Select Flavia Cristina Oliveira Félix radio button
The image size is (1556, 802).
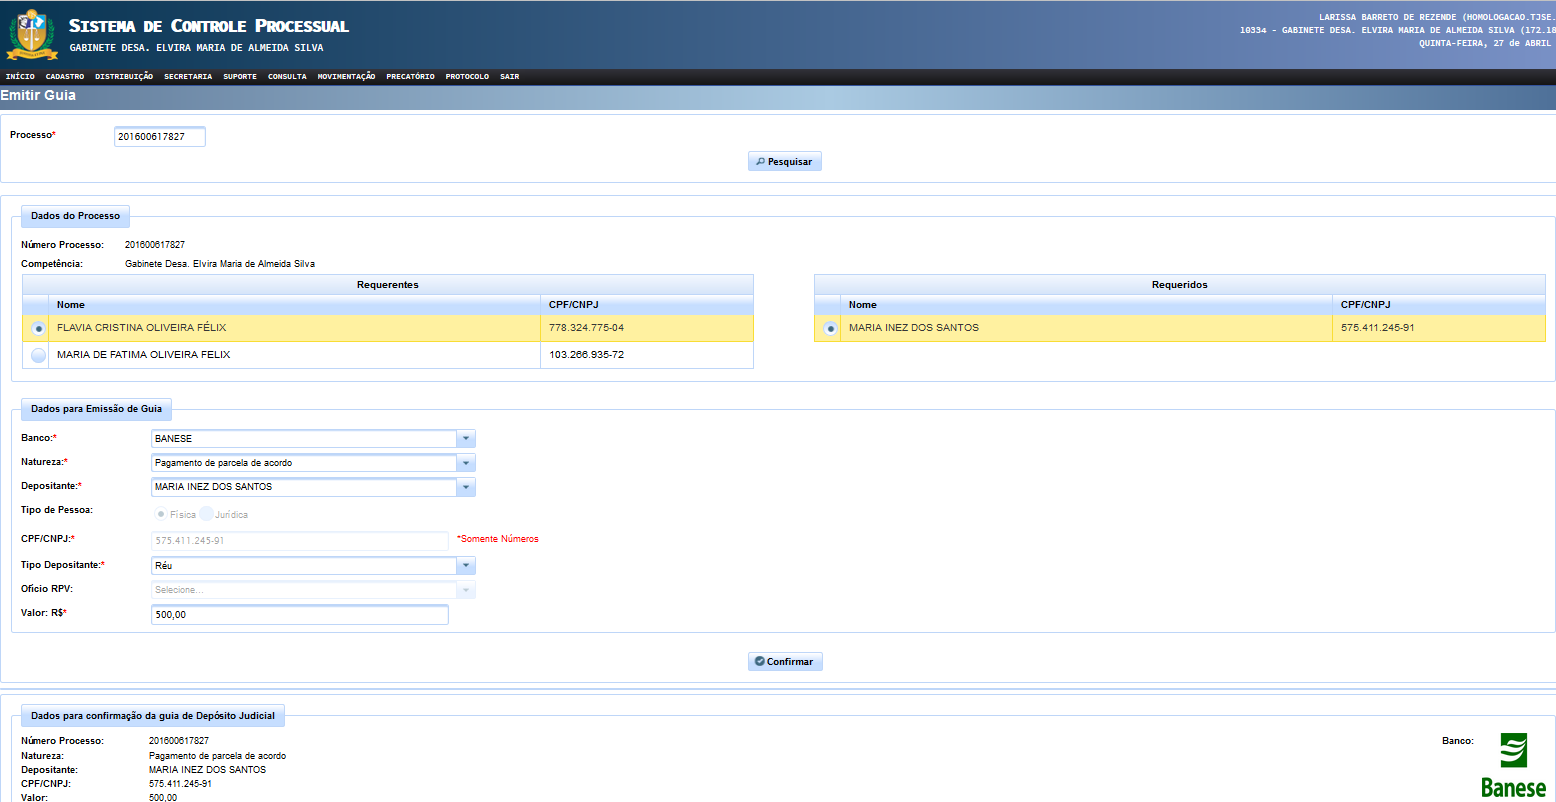tap(38, 328)
